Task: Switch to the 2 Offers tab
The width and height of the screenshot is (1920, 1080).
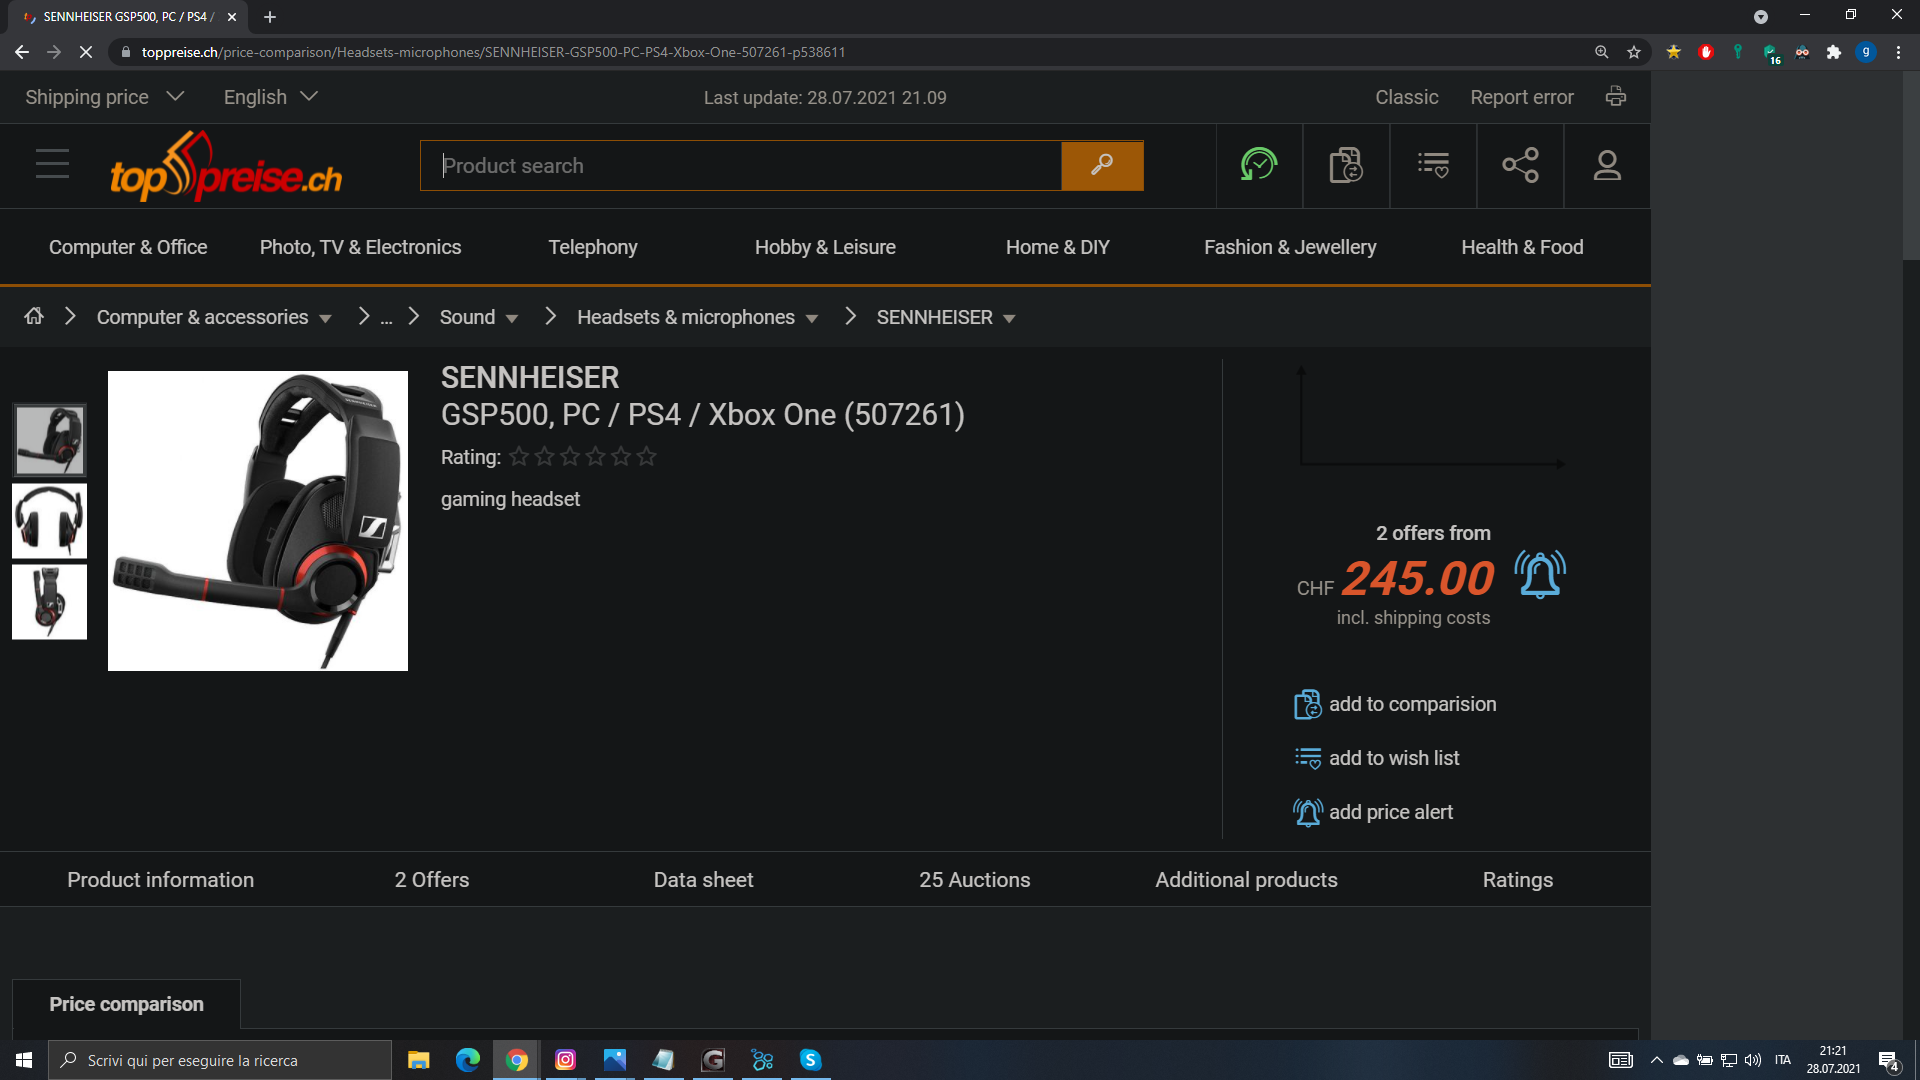Action: pos(431,880)
